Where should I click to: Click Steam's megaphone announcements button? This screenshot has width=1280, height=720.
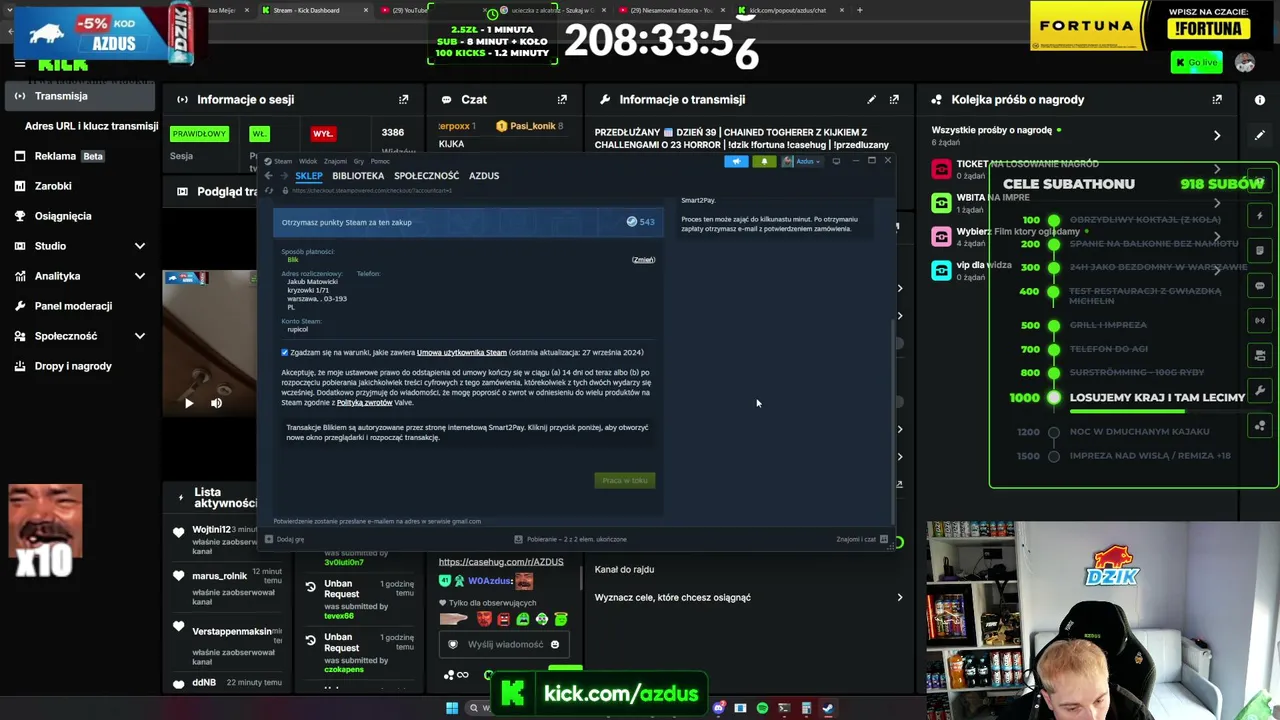pyautogui.click(x=736, y=161)
